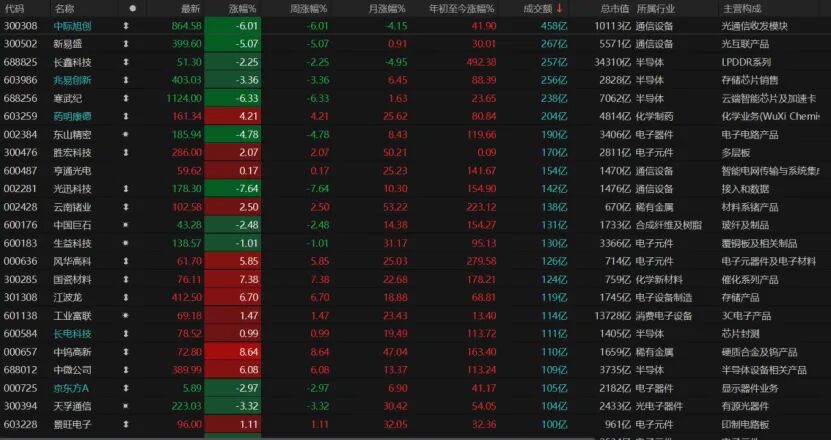The width and height of the screenshot is (831, 440).
Task: Click the bright red 8.64 change cell
Action: pyautogui.click(x=233, y=352)
